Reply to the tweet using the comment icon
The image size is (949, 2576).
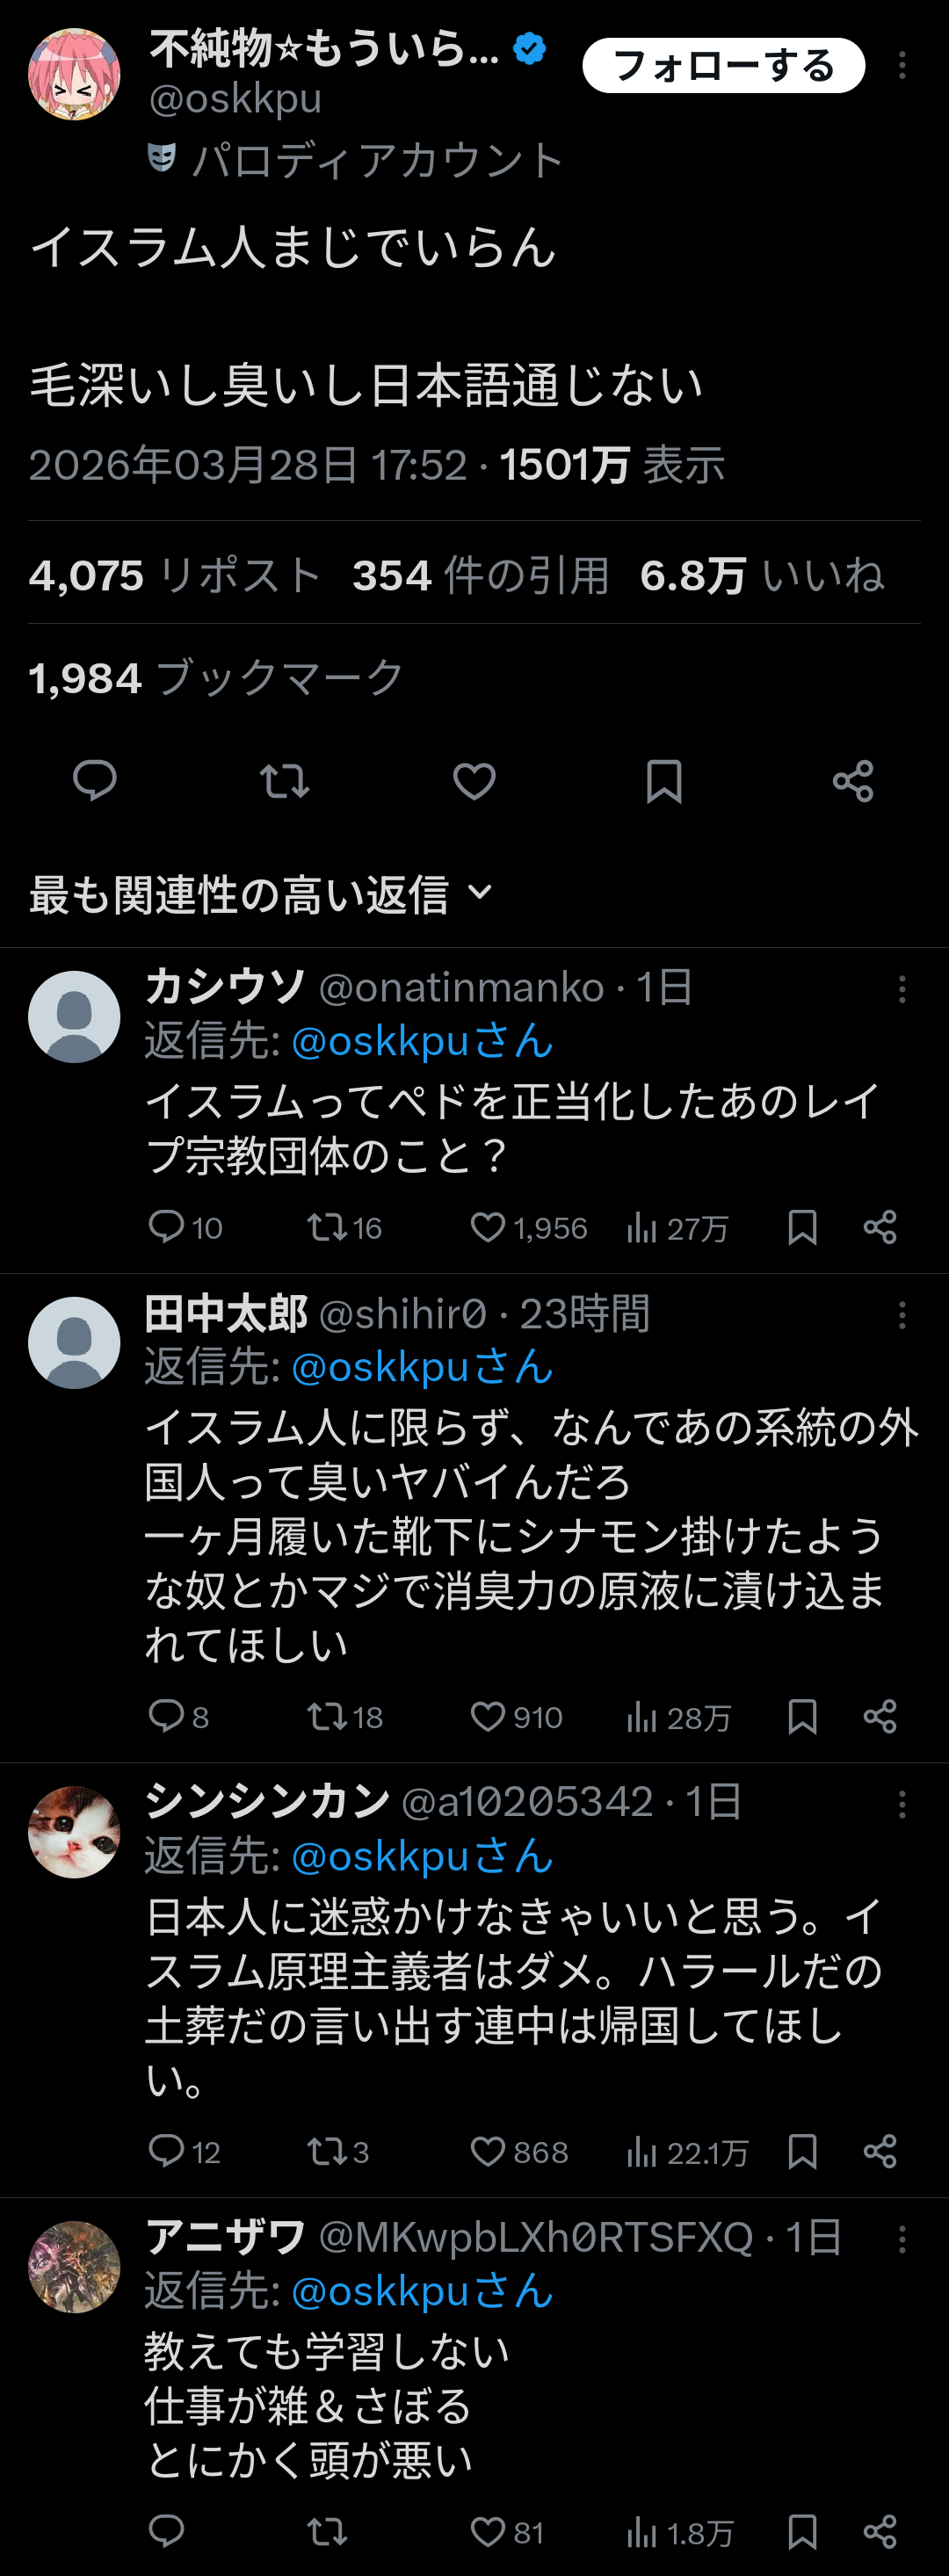coord(96,783)
